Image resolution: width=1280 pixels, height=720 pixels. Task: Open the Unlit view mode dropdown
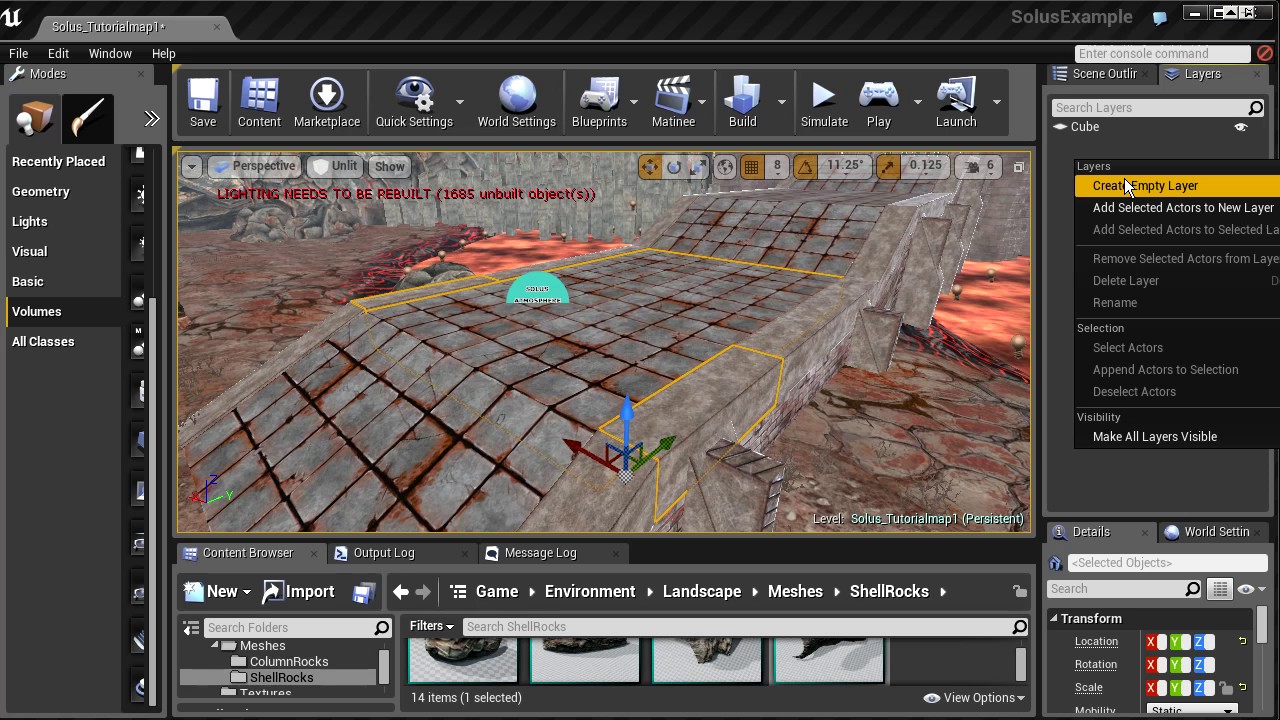(x=334, y=166)
